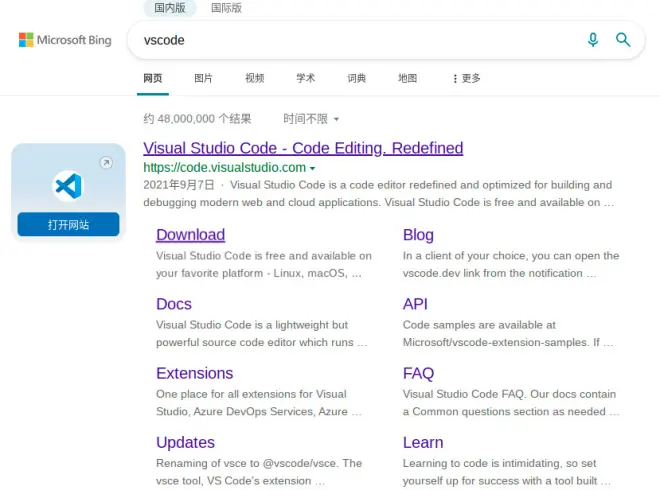
Task: Switch to 国际版 search
Action: coord(226,8)
